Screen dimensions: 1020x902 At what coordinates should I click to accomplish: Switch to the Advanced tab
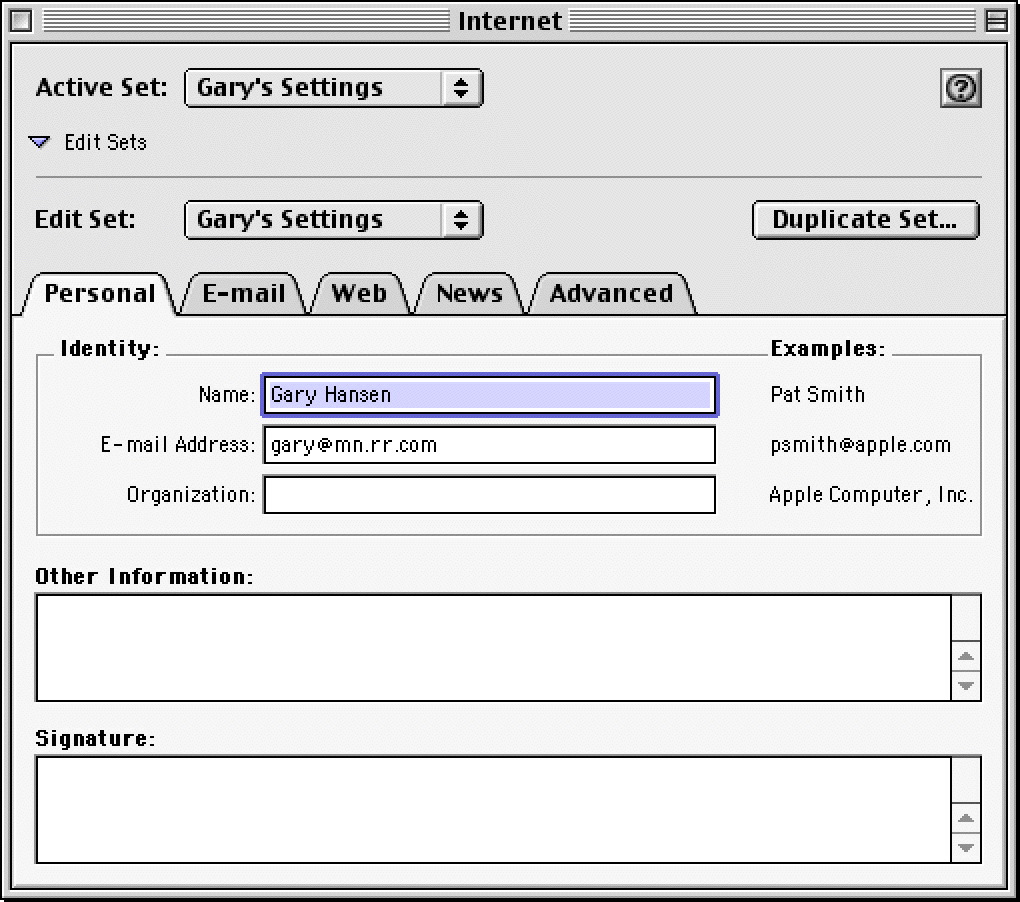tap(611, 294)
